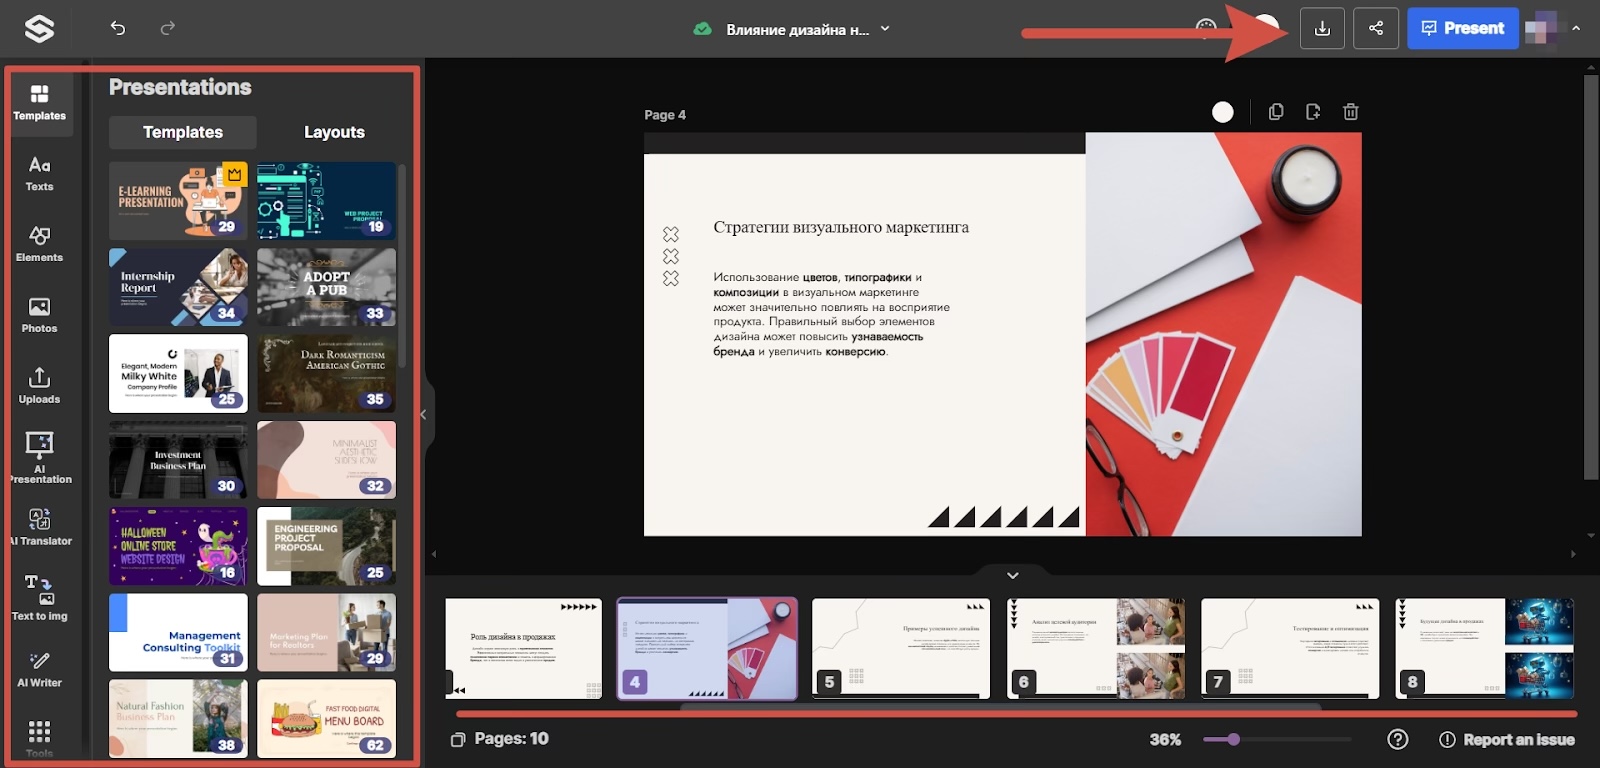Expand the presentation title dropdown
The image size is (1600, 768).
tap(885, 29)
